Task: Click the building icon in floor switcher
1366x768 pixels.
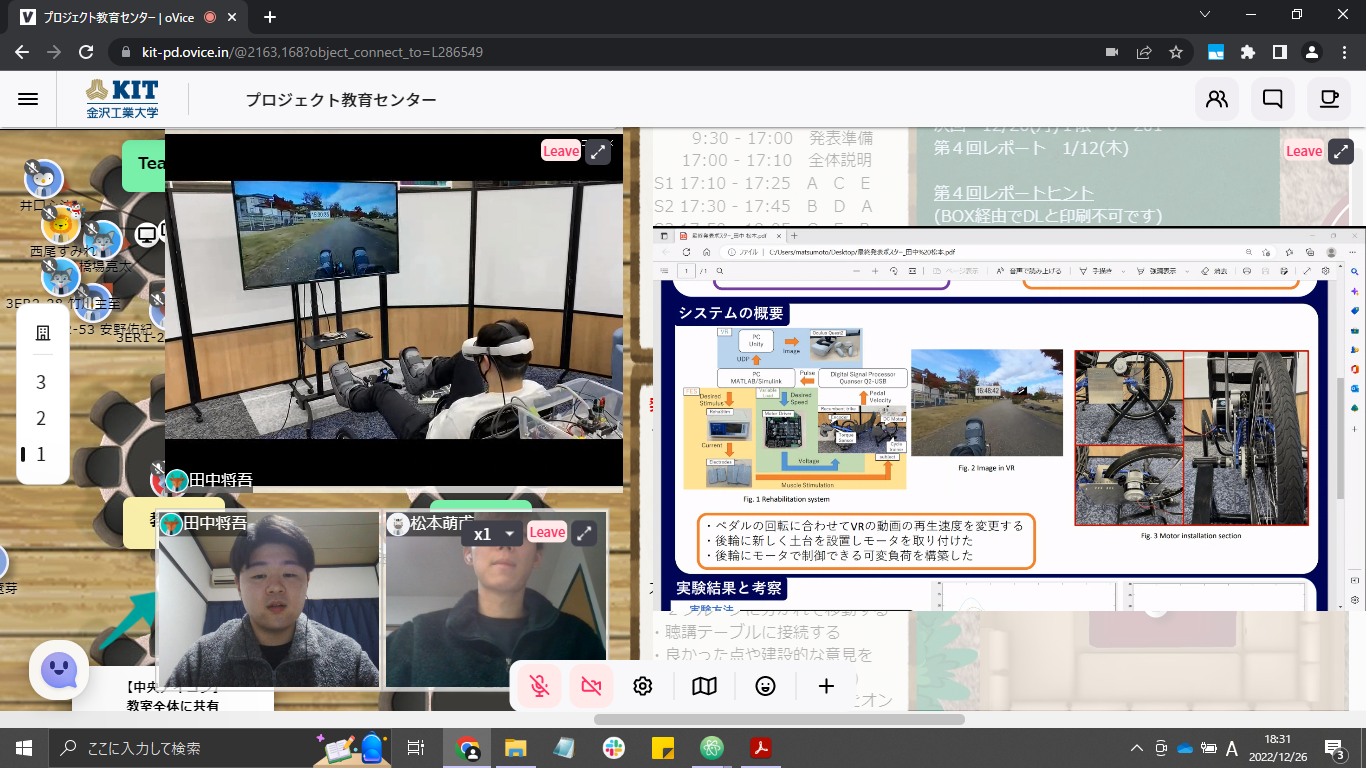Action: pyautogui.click(x=43, y=333)
